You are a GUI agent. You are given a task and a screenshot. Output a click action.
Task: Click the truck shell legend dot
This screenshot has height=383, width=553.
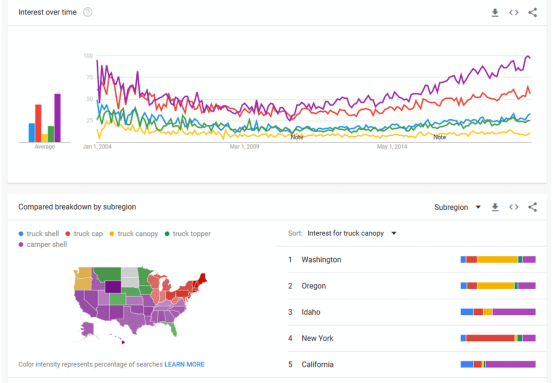(21, 233)
